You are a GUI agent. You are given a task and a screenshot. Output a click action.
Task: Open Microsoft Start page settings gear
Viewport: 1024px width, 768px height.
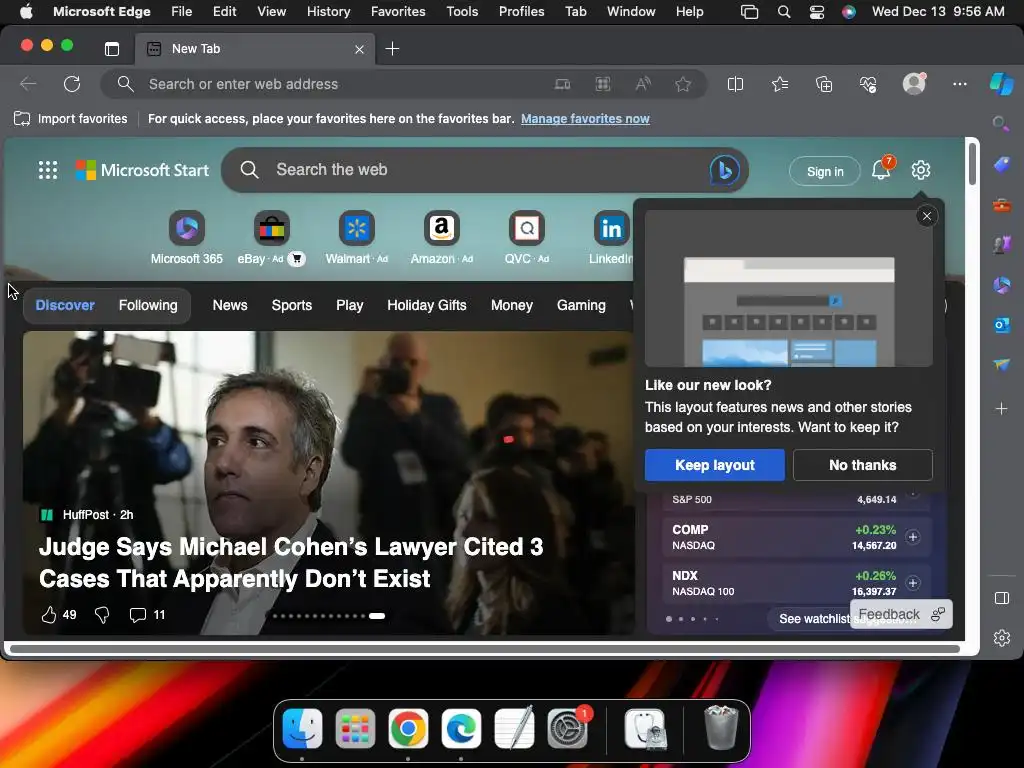[921, 170]
